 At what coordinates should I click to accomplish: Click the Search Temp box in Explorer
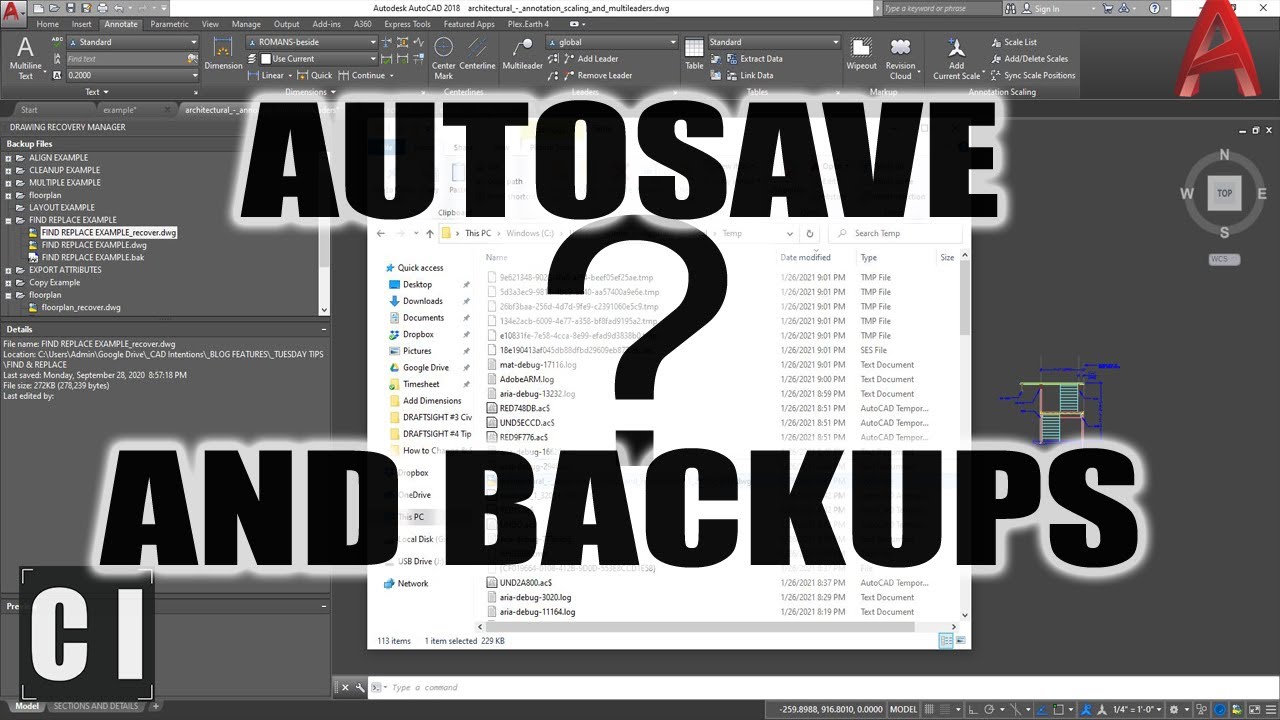coord(897,234)
